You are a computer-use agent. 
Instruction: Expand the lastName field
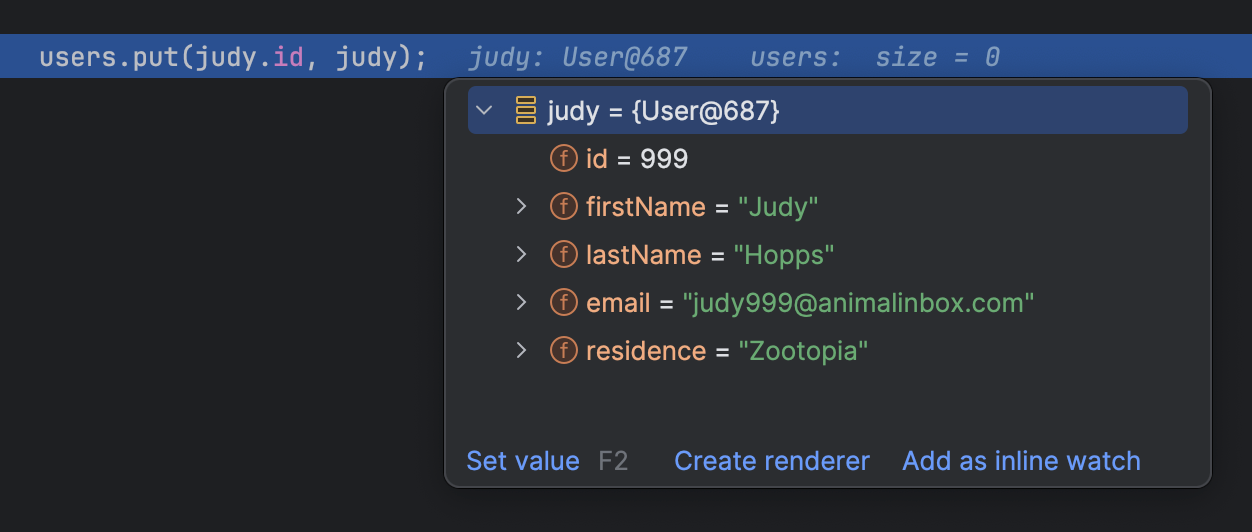click(x=521, y=254)
